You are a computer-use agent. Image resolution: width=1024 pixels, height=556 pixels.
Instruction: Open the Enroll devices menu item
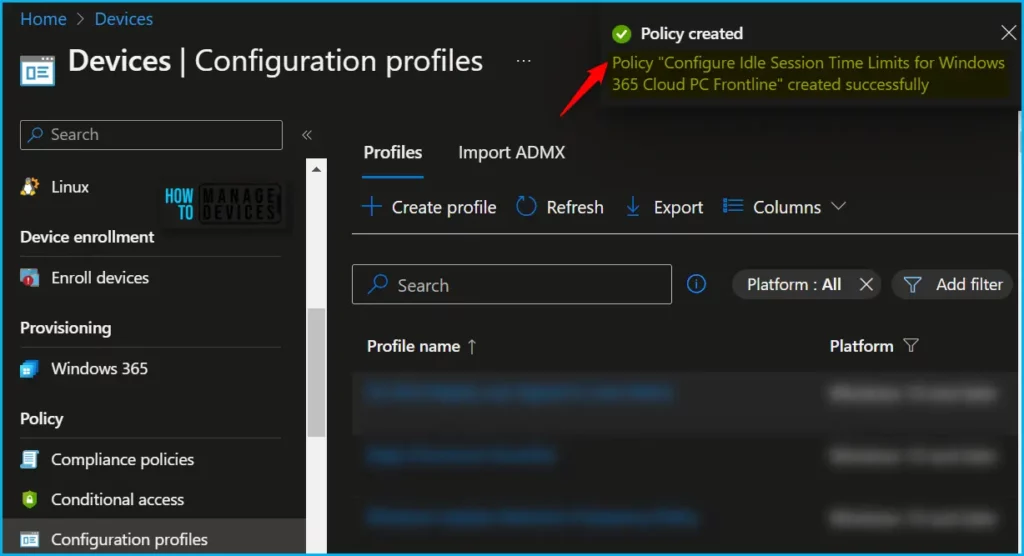click(100, 278)
